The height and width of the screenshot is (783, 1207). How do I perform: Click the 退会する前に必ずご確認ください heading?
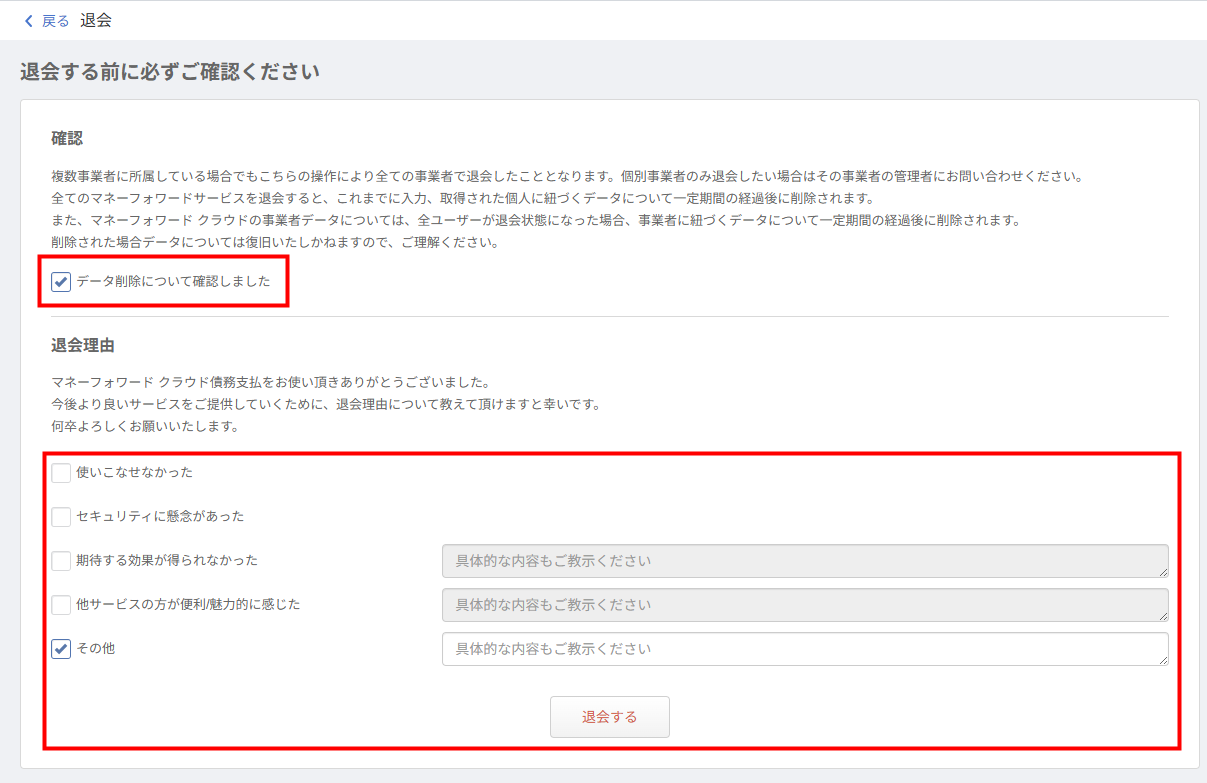pos(170,72)
